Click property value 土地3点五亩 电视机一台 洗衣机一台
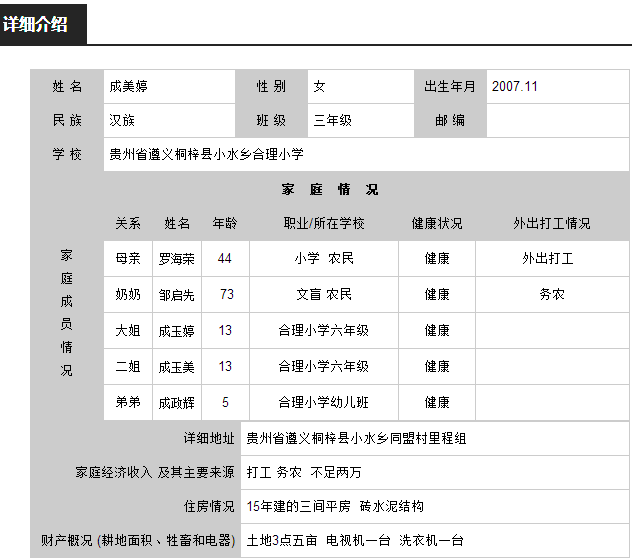Image resolution: width=632 pixels, height=558 pixels. tap(355, 540)
